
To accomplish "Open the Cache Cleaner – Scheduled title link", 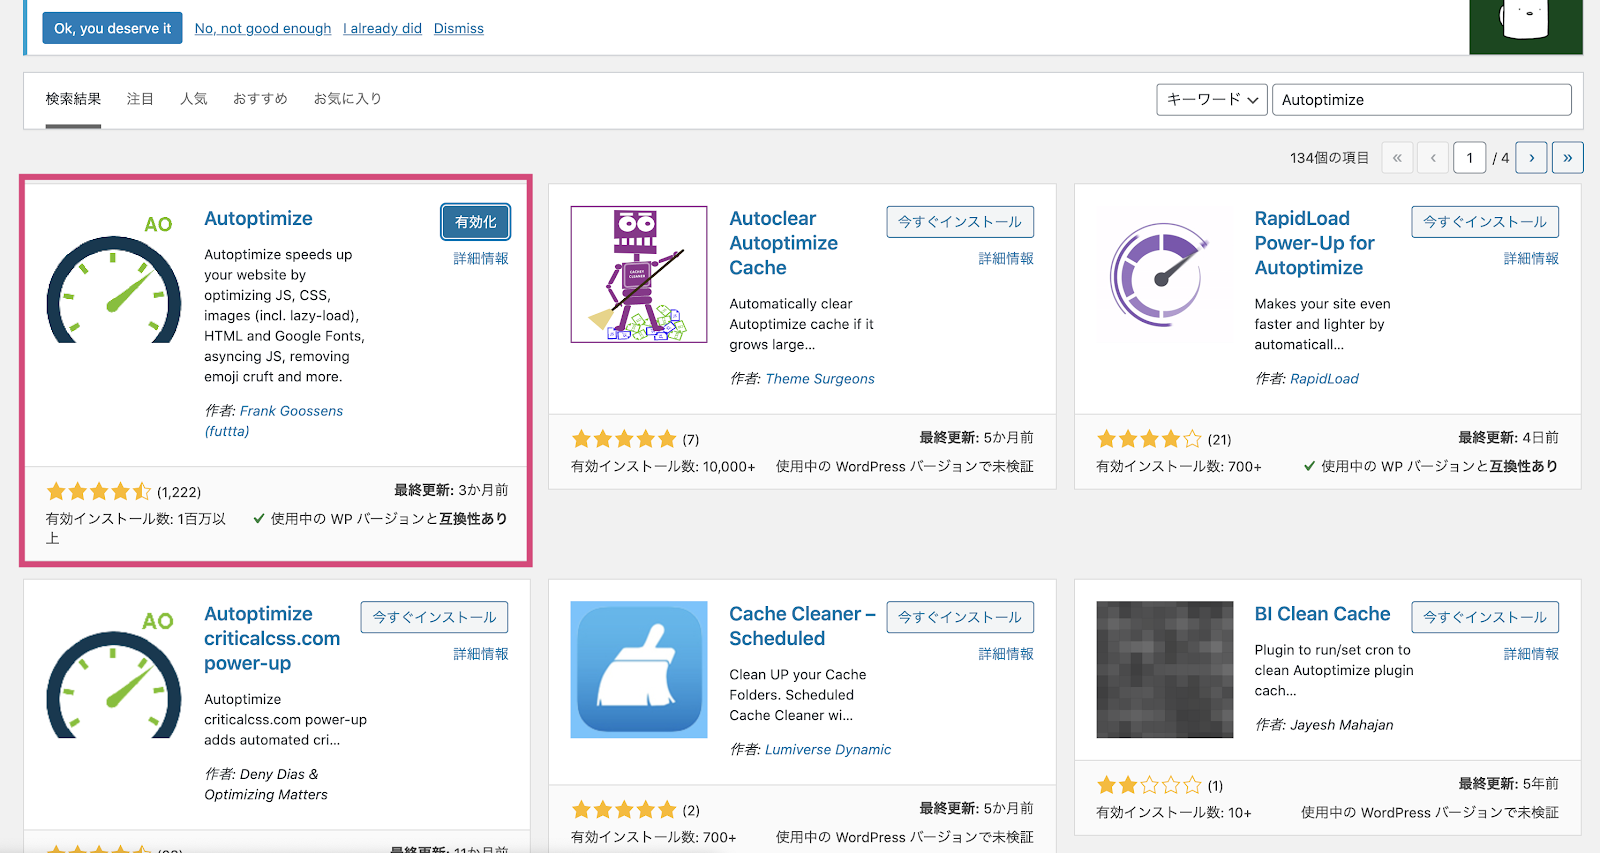I will pos(802,626).
